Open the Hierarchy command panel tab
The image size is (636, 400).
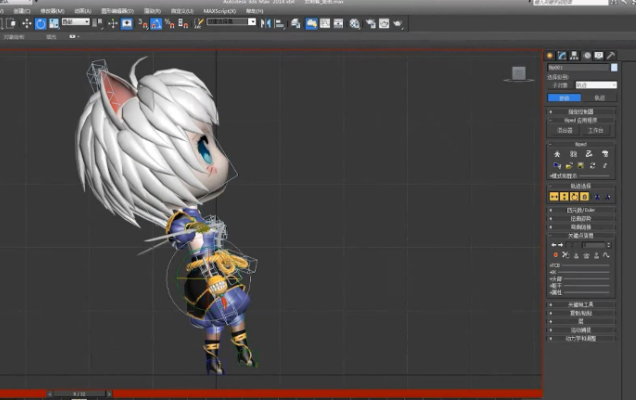574,55
